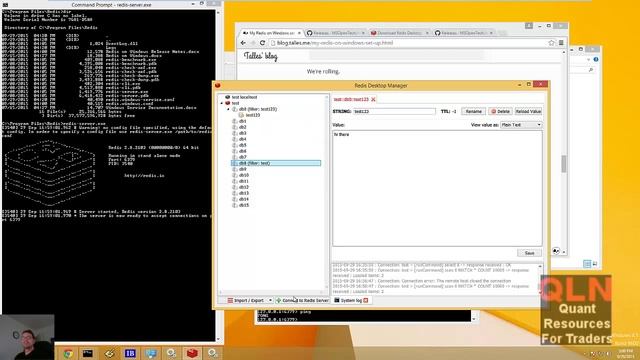The width and height of the screenshot is (640, 360).
Task: Reload the Chrome page
Action: 262,43
